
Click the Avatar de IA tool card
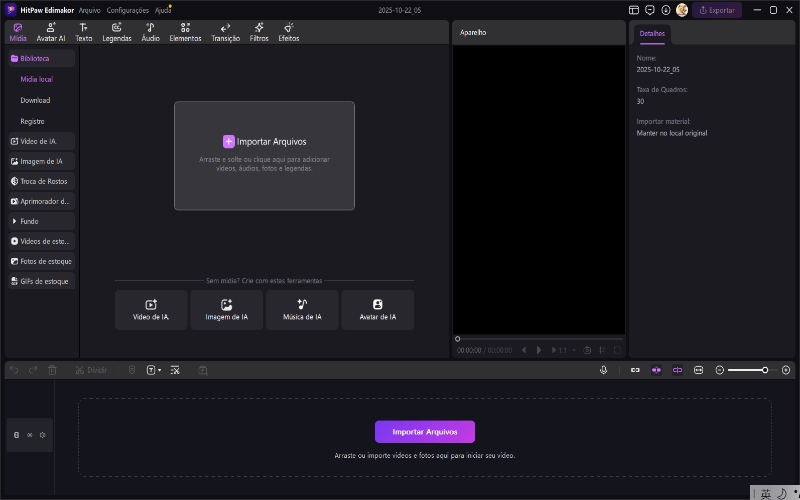378,310
